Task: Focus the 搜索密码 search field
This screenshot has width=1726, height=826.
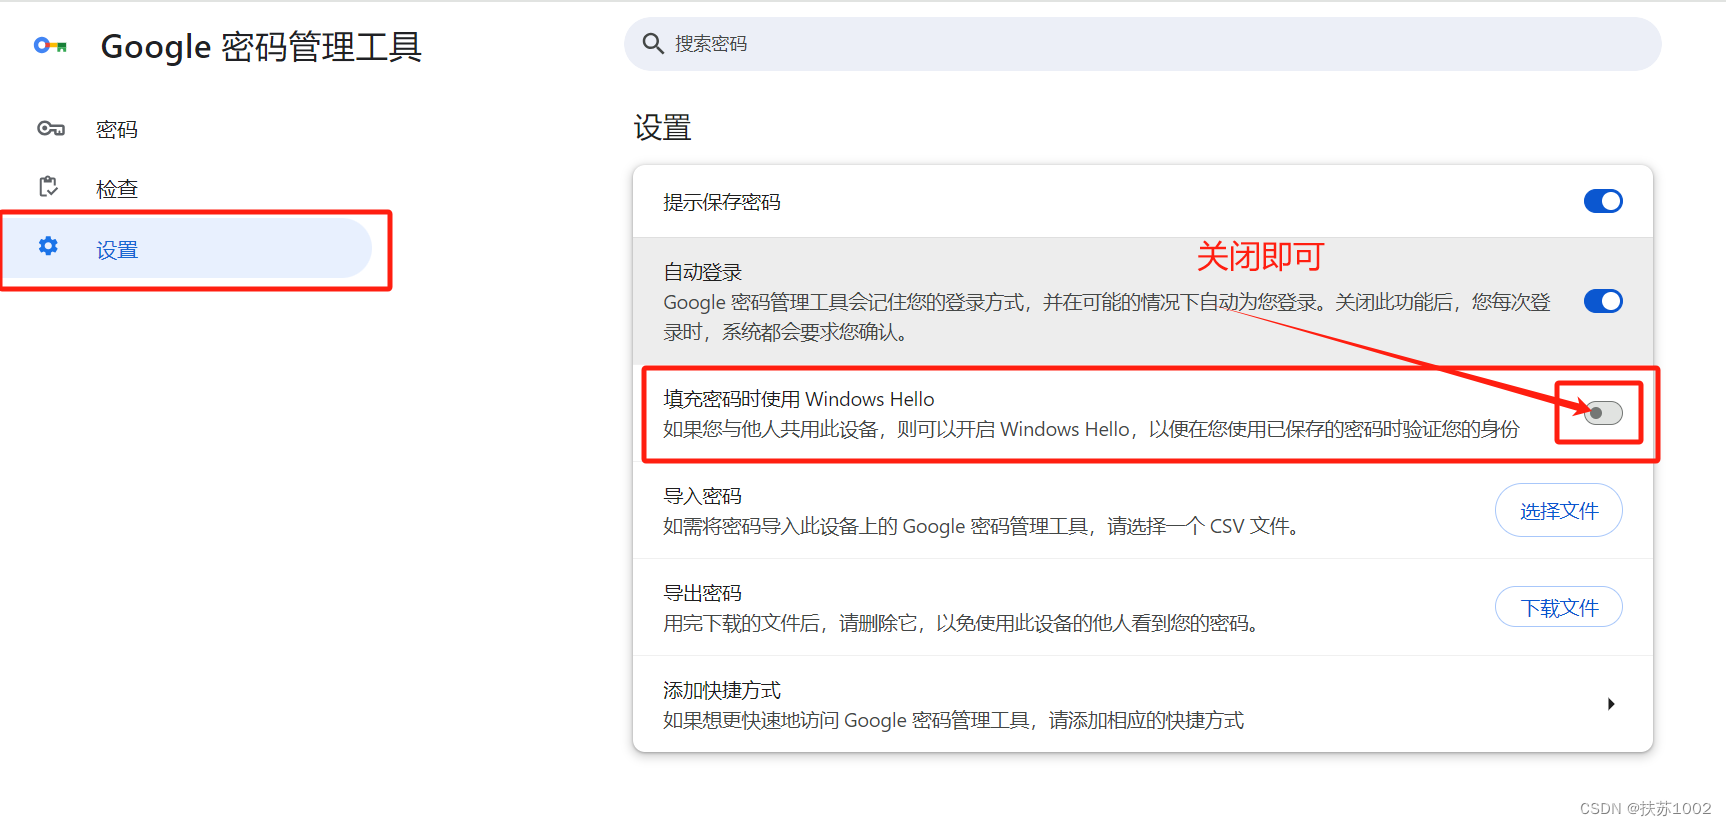Action: click(x=1142, y=44)
